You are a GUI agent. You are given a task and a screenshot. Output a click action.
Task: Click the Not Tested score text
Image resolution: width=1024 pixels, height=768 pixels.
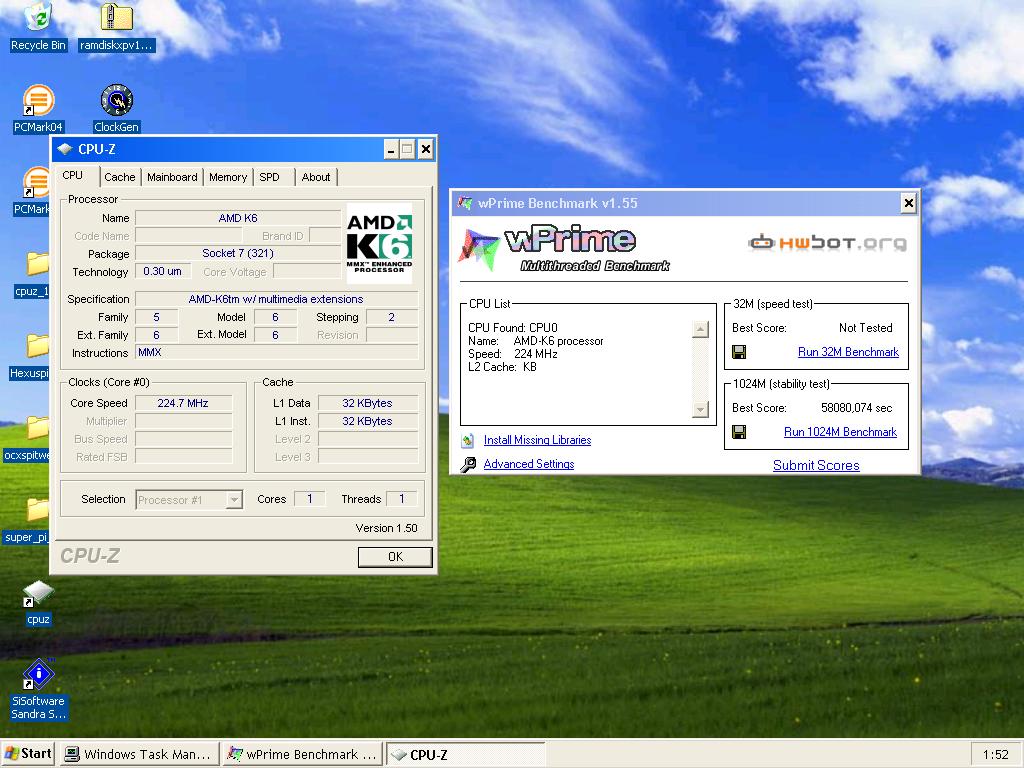tap(865, 328)
